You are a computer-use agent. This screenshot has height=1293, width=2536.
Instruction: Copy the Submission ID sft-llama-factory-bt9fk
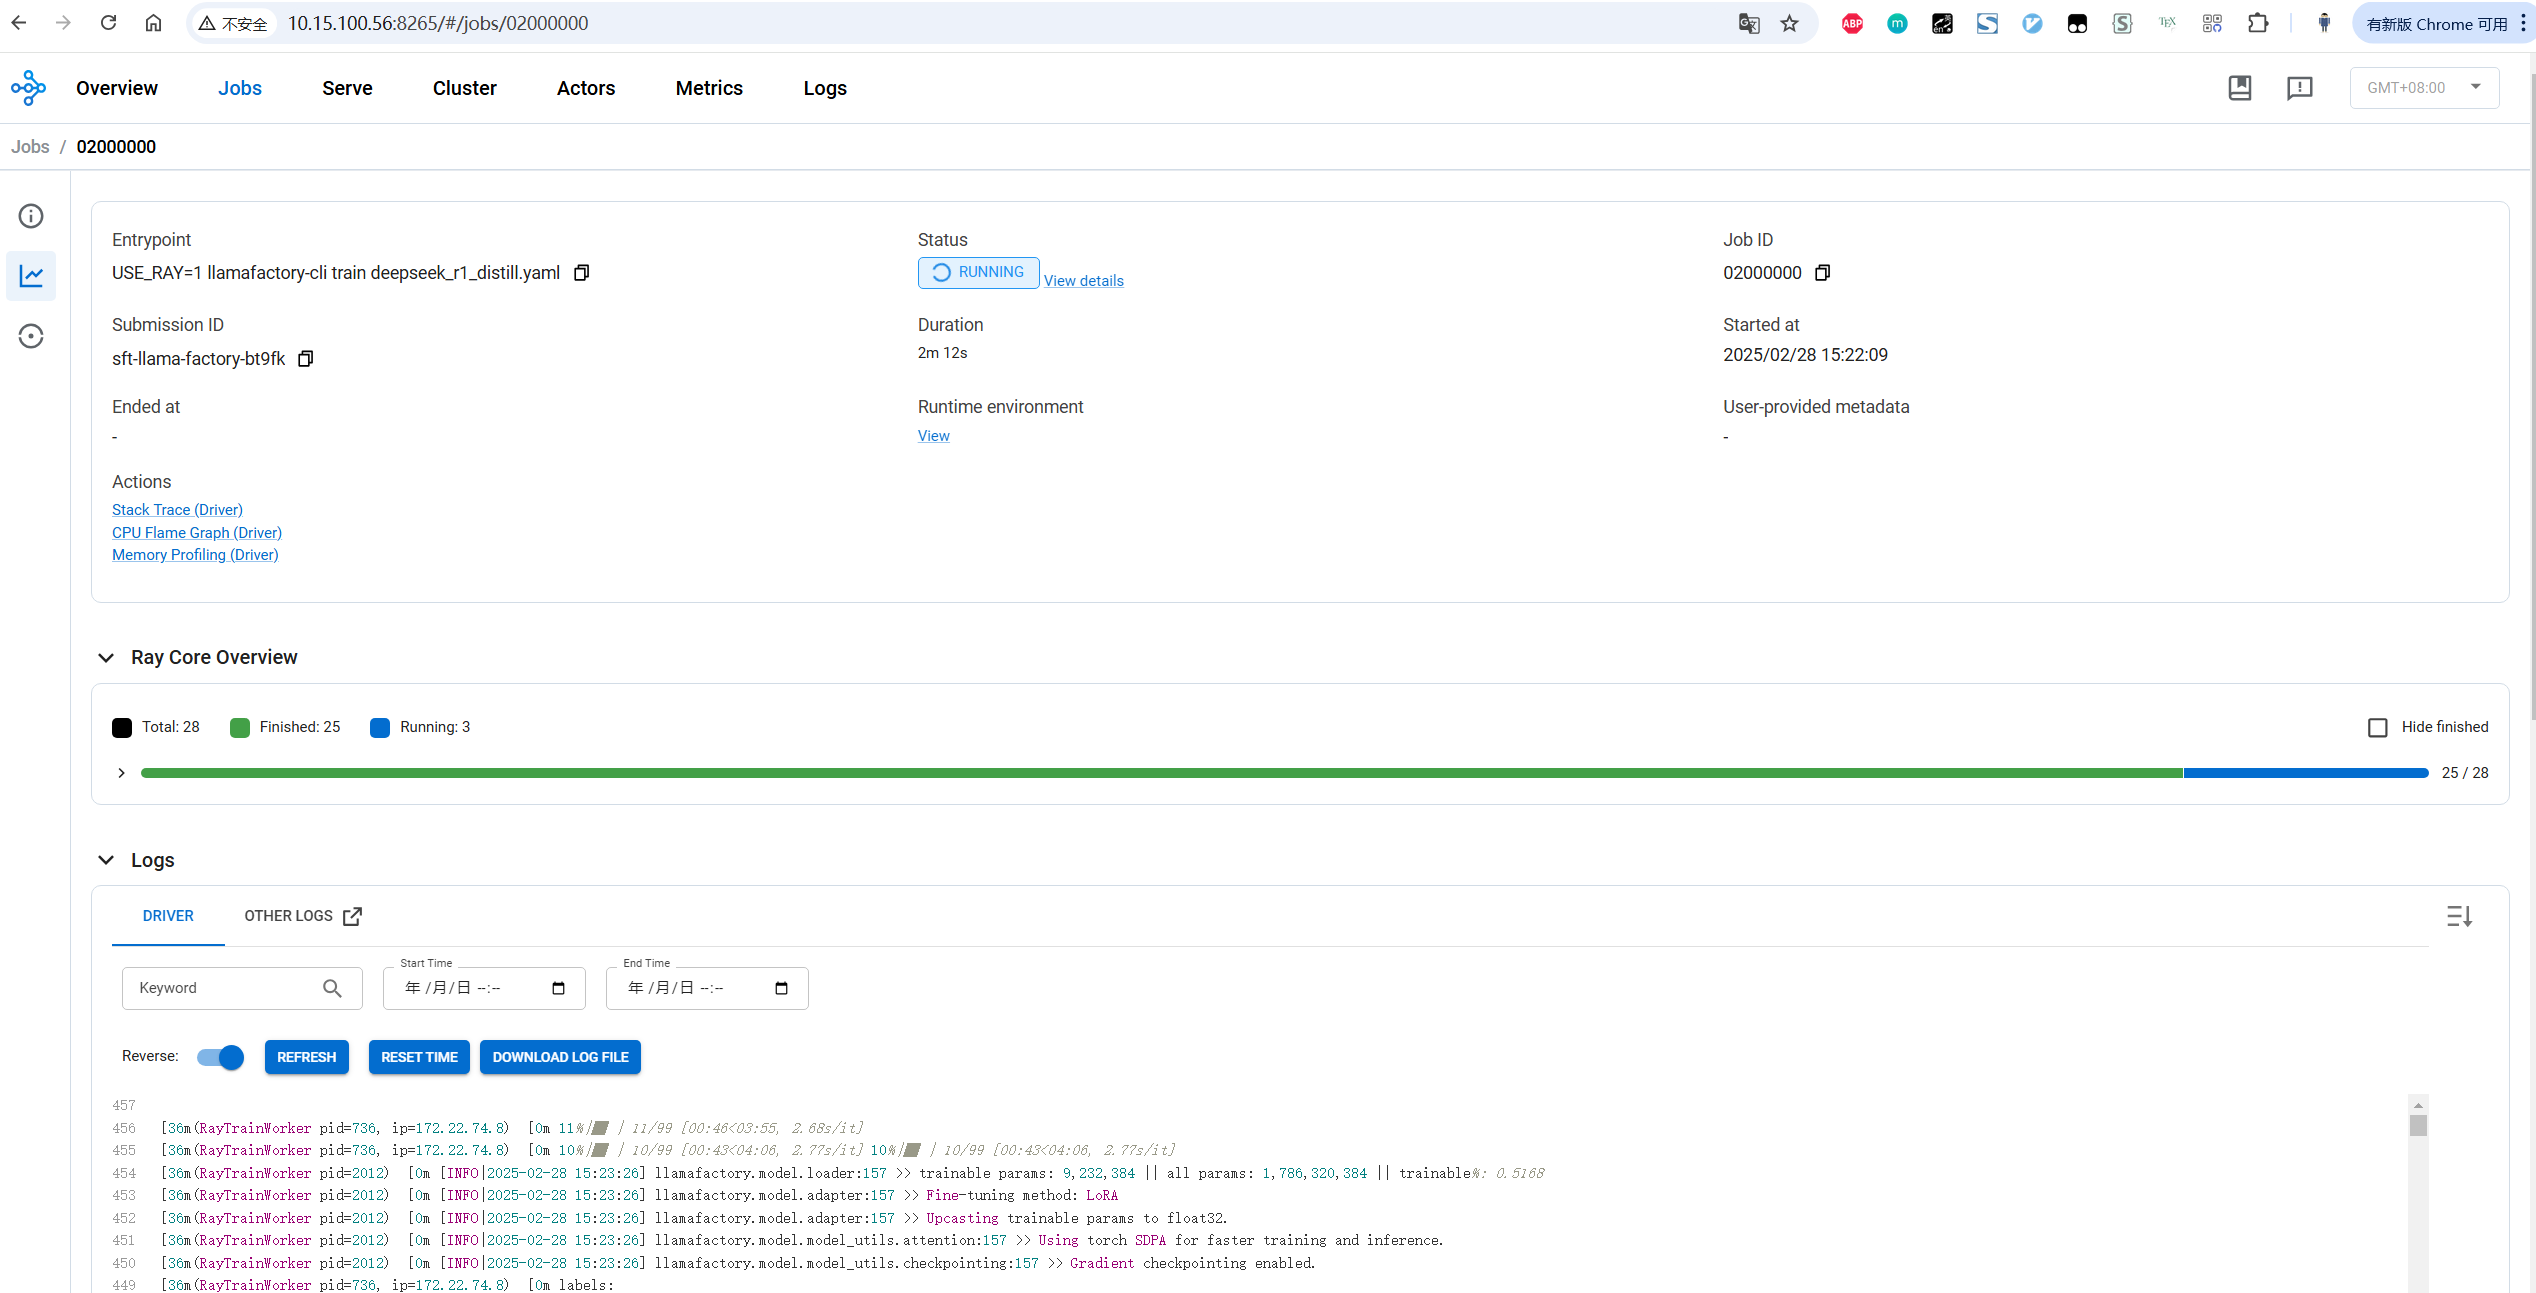tap(306, 359)
